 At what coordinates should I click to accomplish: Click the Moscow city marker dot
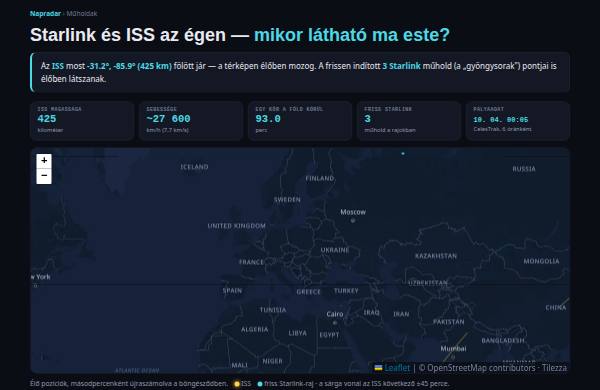click(353, 220)
